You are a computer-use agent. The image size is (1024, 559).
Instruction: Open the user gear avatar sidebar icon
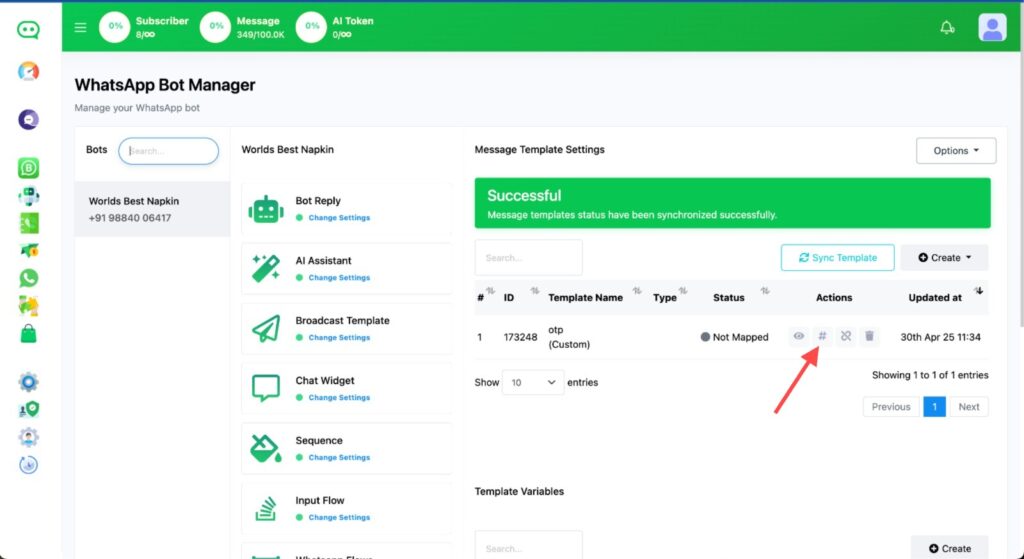point(28,437)
